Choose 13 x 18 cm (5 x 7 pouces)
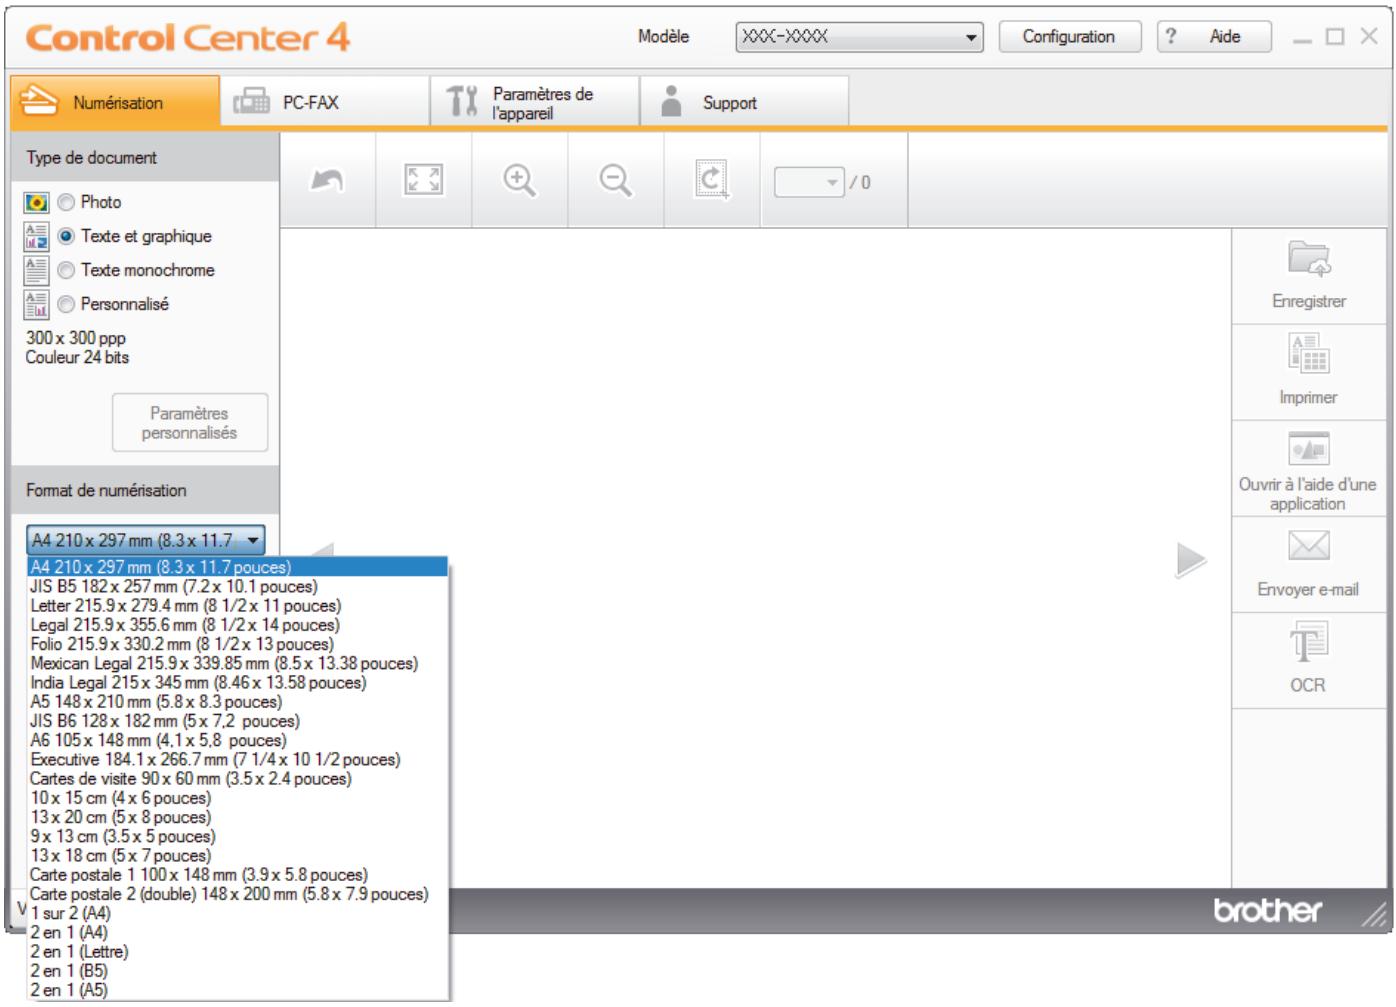 coord(238,855)
